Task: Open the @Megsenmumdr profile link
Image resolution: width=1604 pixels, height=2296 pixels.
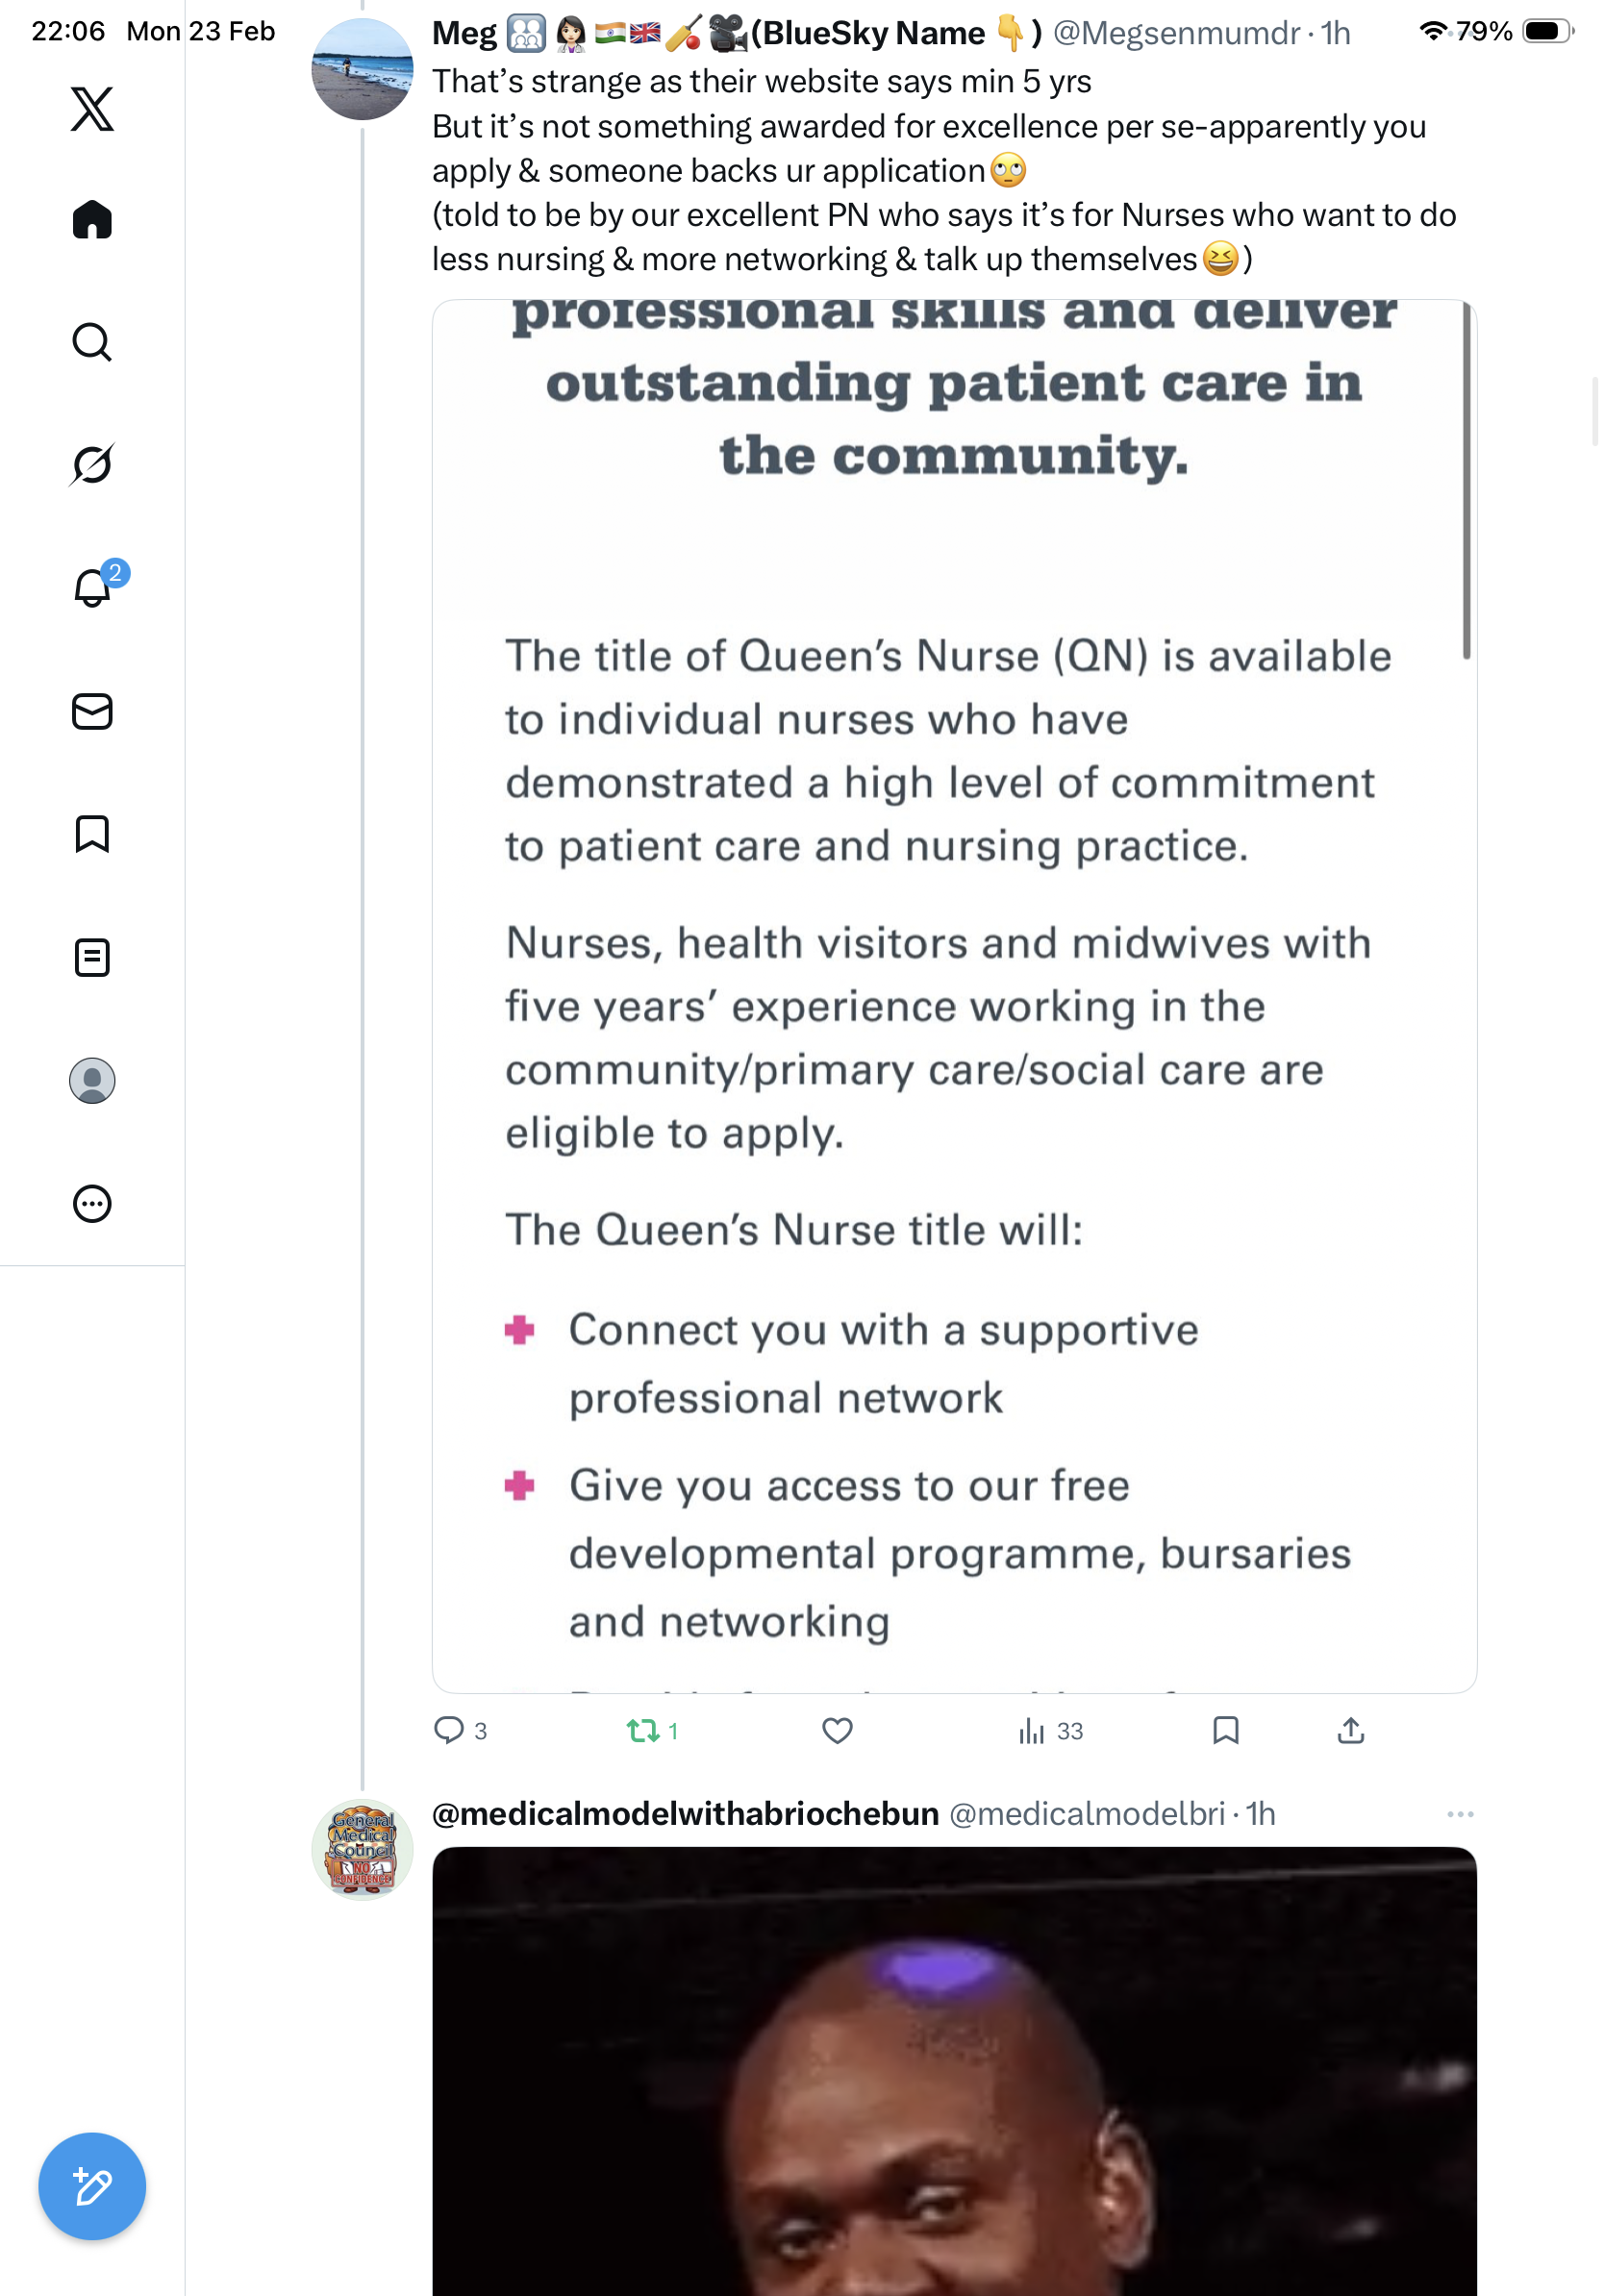Action: point(1176,34)
